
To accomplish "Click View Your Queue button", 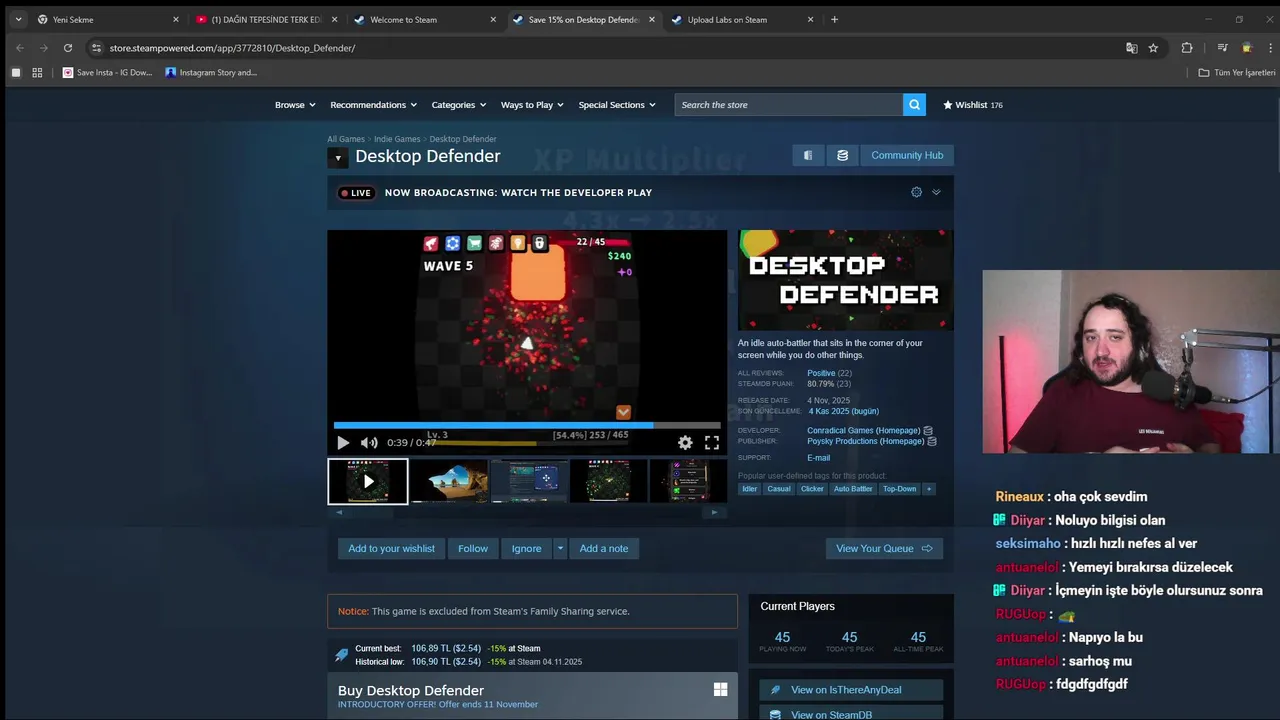I will click(884, 548).
